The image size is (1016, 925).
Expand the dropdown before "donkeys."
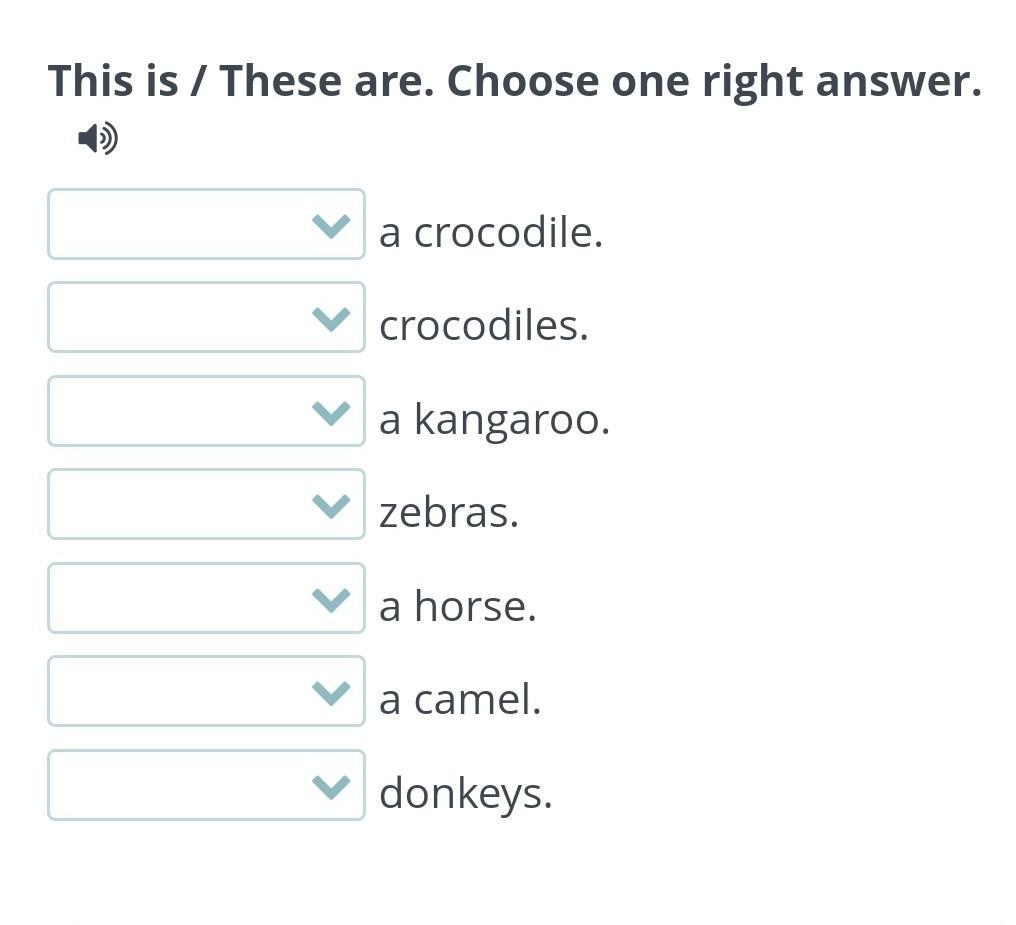tap(206, 786)
